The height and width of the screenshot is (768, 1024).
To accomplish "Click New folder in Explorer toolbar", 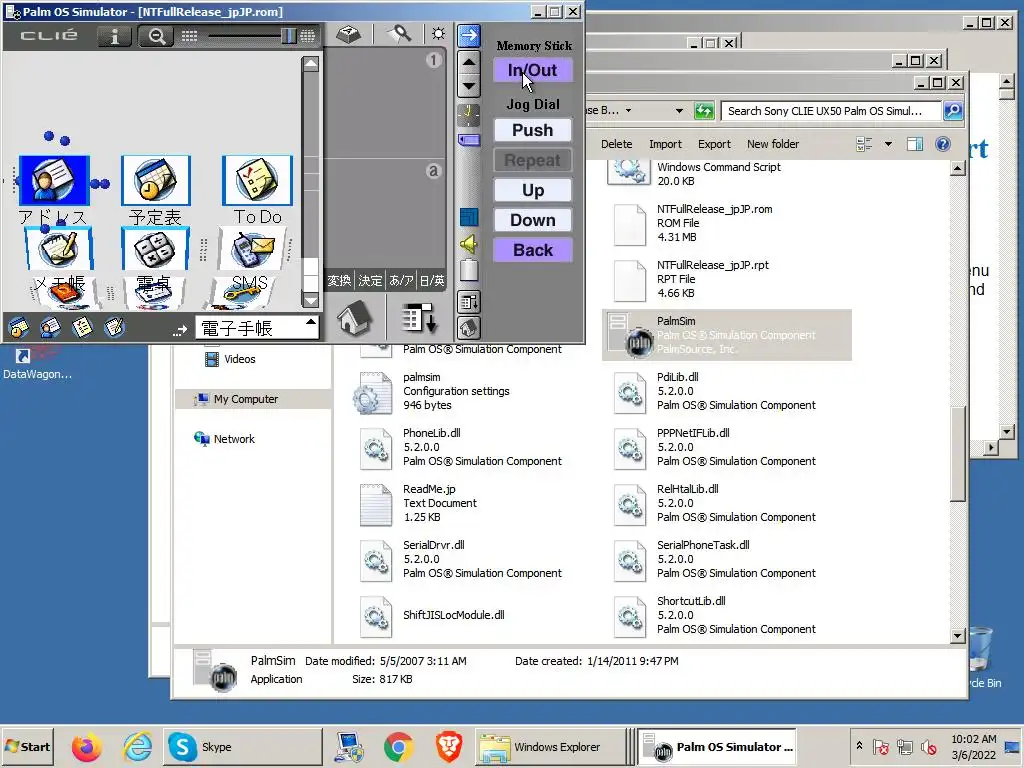I will (x=773, y=144).
